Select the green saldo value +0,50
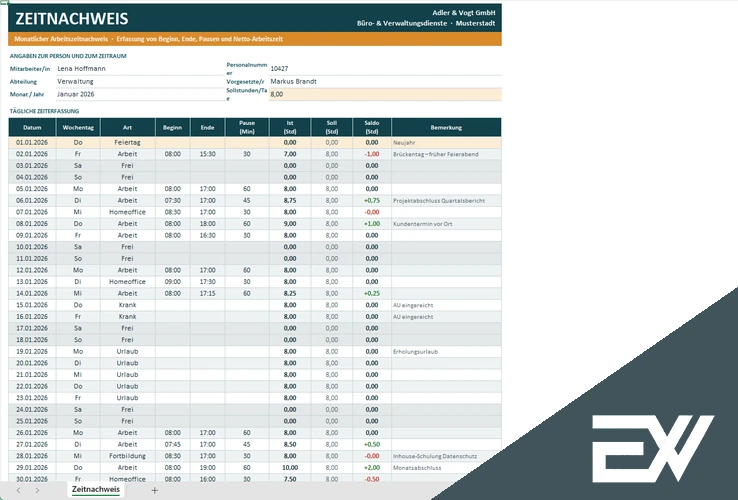The width and height of the screenshot is (738, 500). click(372, 444)
